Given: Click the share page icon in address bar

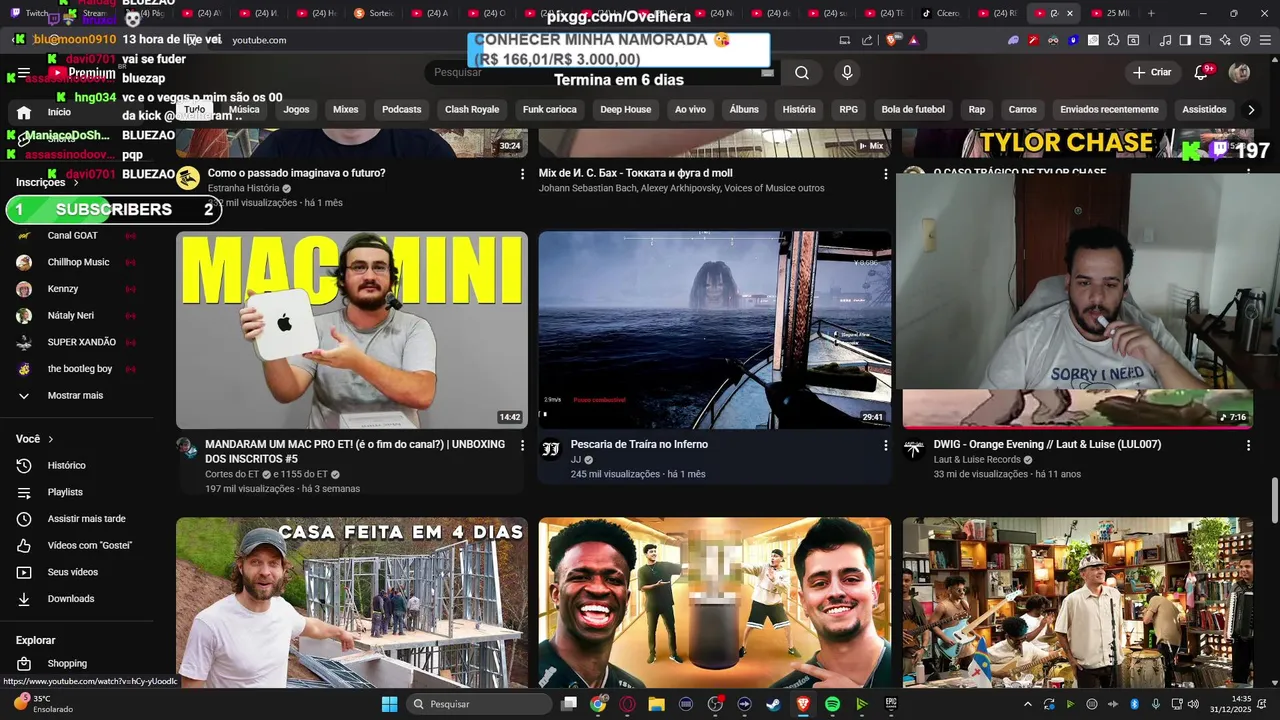Looking at the screenshot, I should (x=867, y=40).
